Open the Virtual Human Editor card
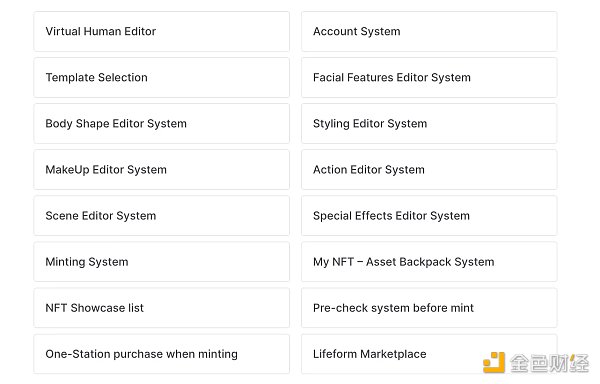 [161, 31]
